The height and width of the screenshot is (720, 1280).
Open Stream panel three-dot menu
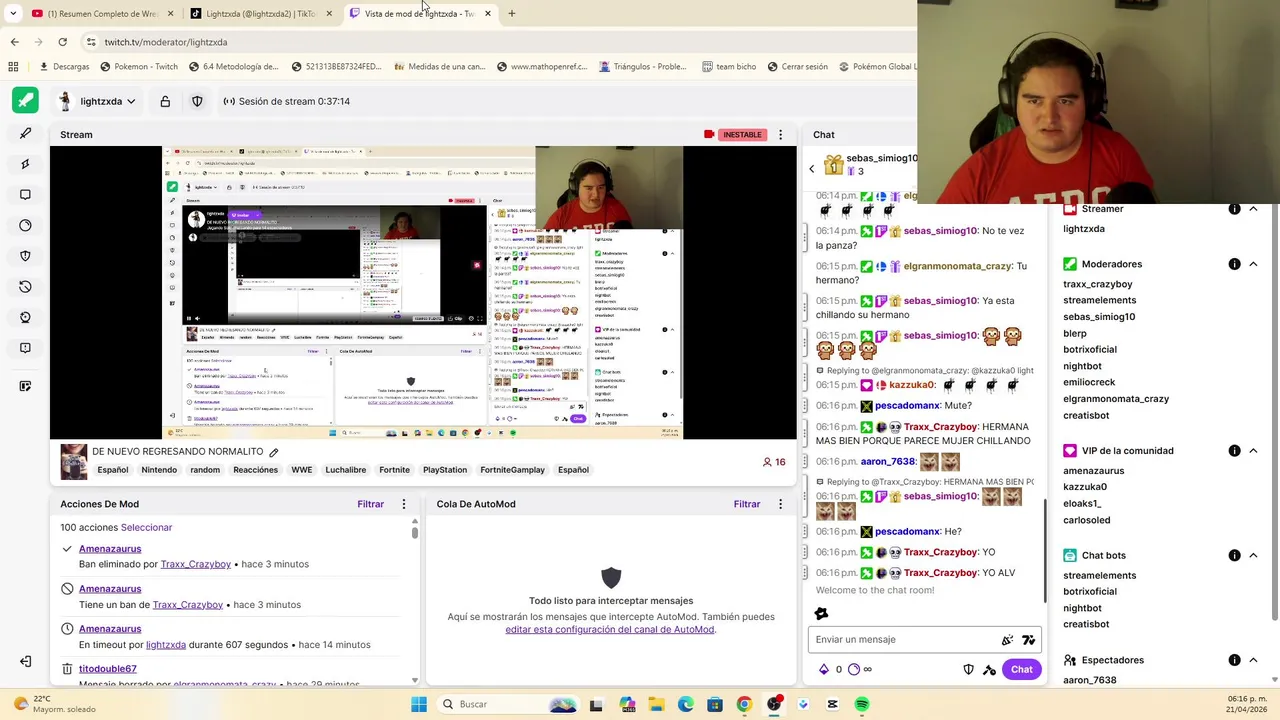pos(780,134)
